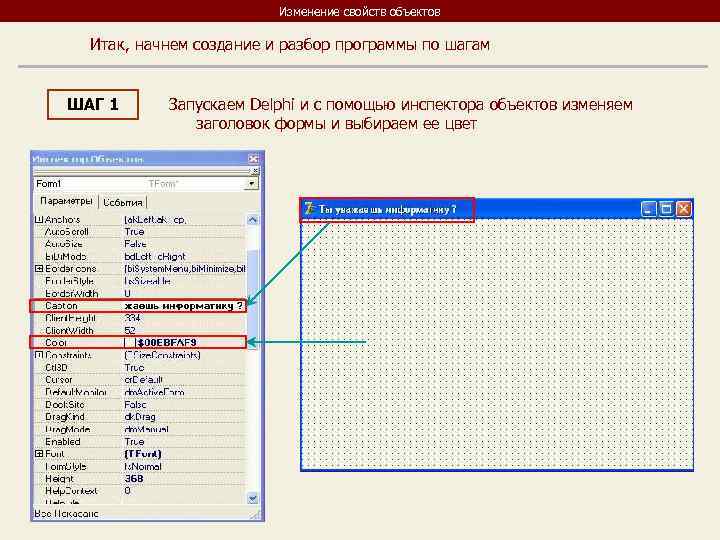Expand the BorderIcons property node
The height and width of the screenshot is (540, 720).
pos(39,269)
